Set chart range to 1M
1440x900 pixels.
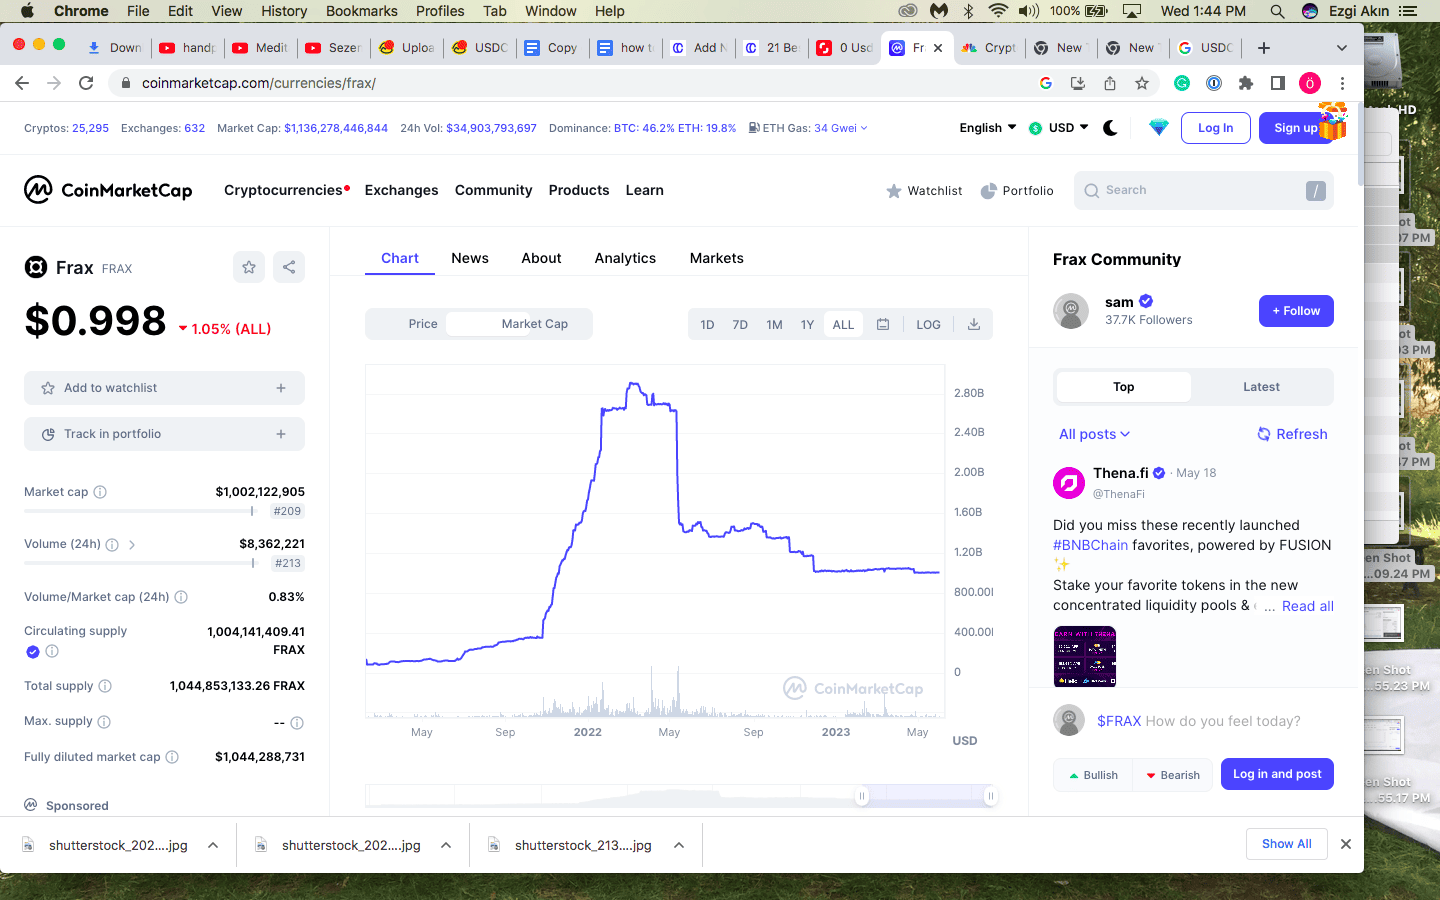[x=774, y=324]
